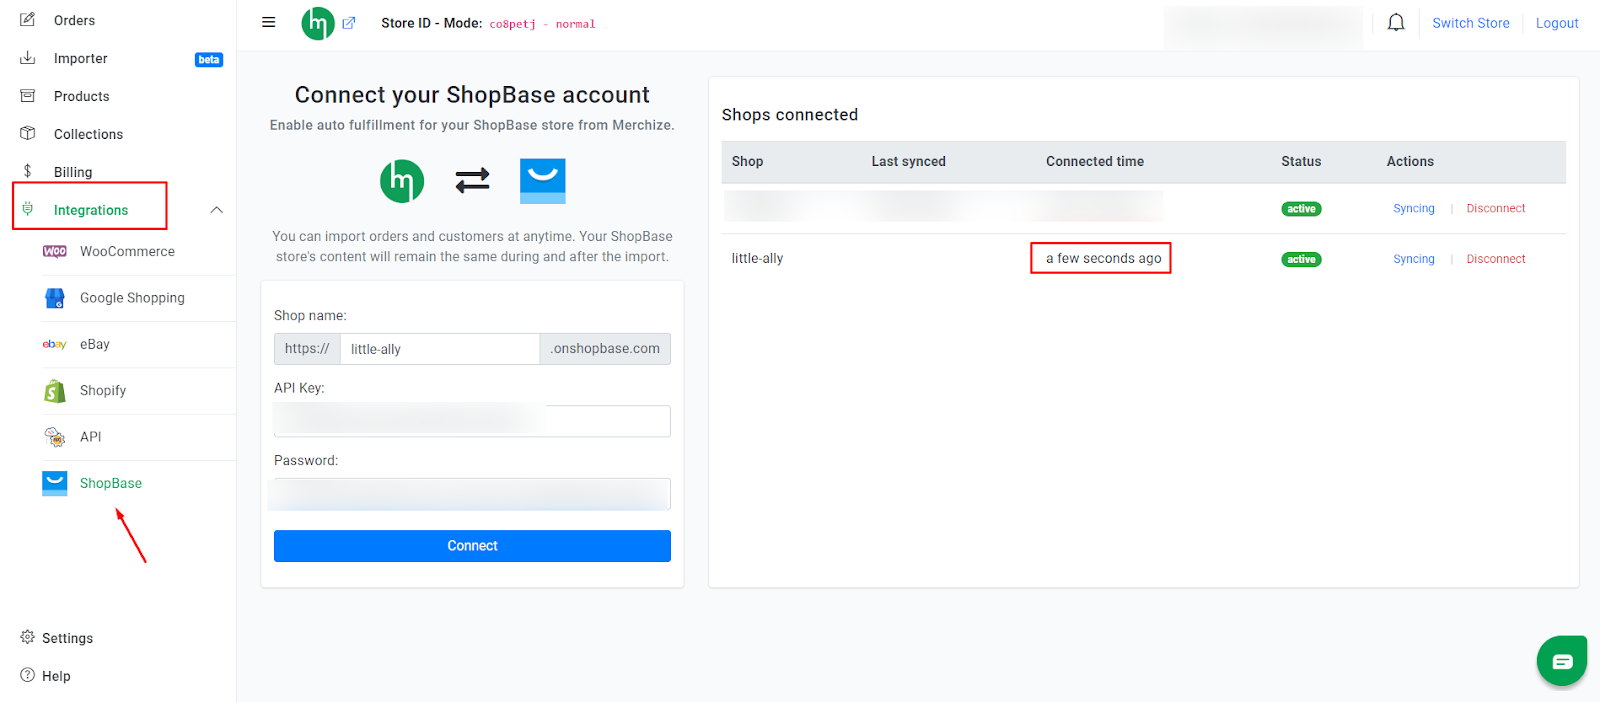The width and height of the screenshot is (1600, 702).
Task: Click the Merchize logo in header
Action: tap(318, 23)
